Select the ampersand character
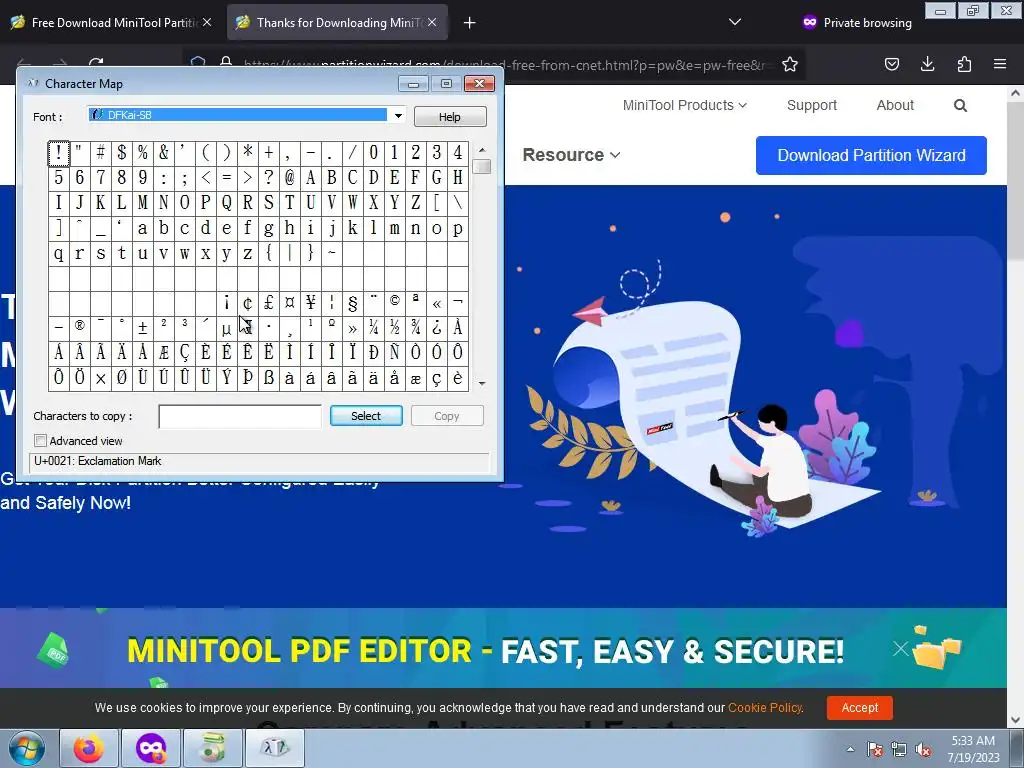 click(x=163, y=153)
